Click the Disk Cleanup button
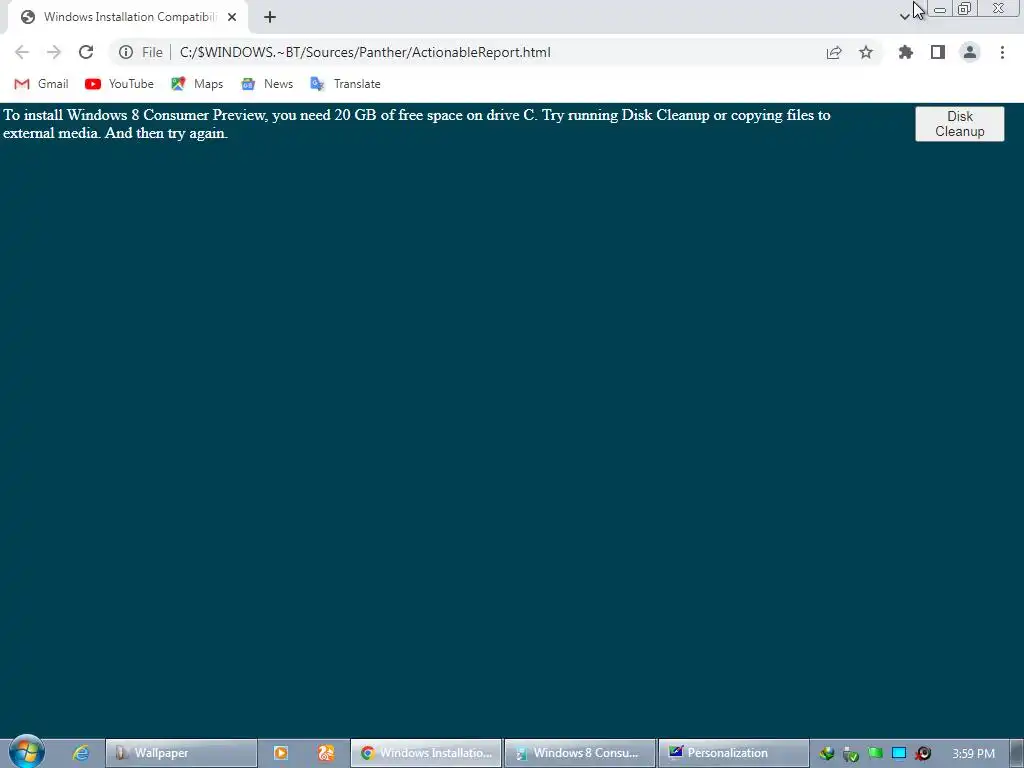This screenshot has height=768, width=1024. [x=959, y=123]
